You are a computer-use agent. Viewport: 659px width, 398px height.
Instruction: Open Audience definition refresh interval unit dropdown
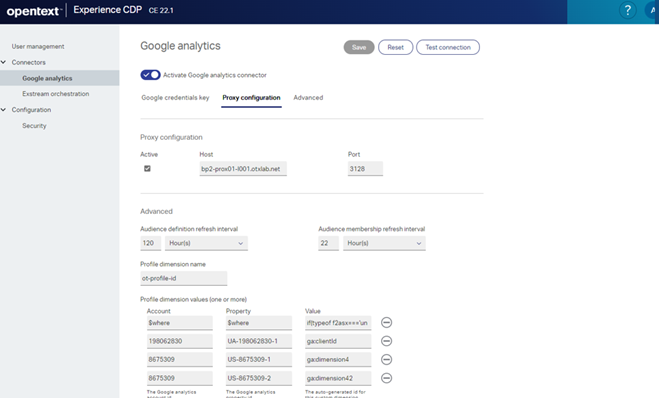206,243
